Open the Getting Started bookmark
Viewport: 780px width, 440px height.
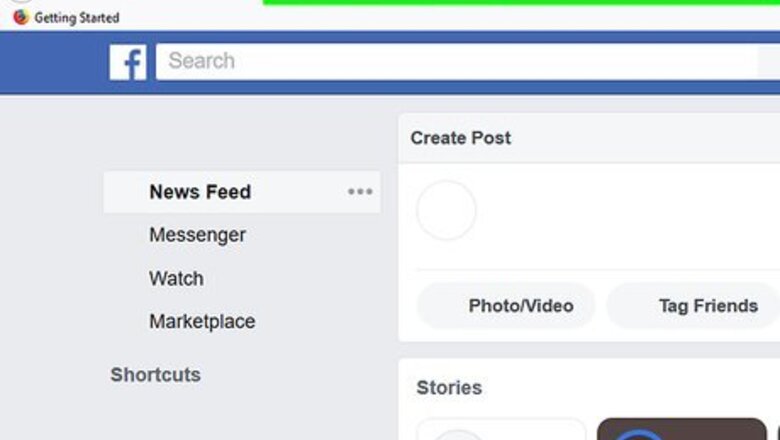click(x=76, y=18)
